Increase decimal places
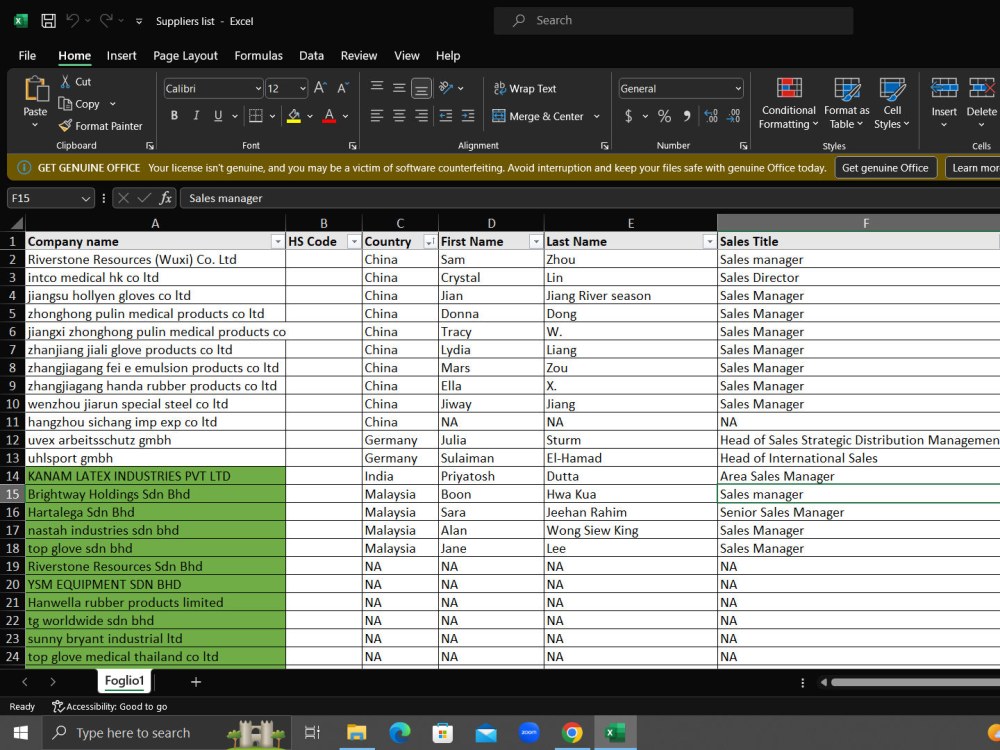Image resolution: width=1000 pixels, height=750 pixels. coord(711,116)
